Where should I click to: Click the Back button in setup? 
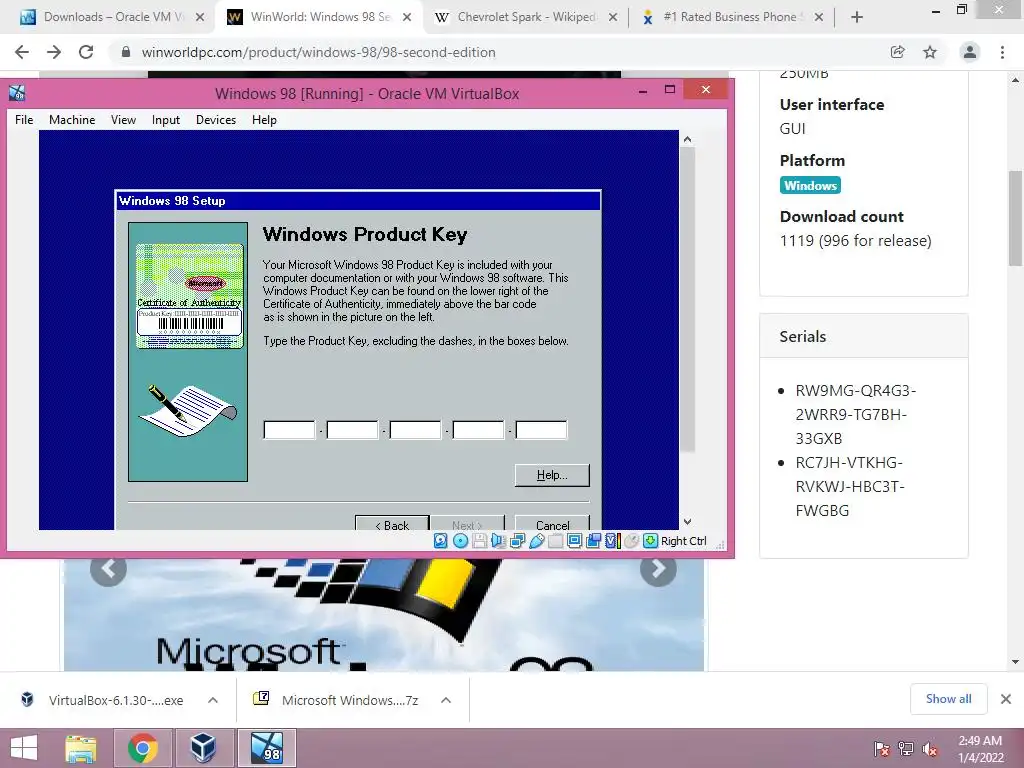(392, 523)
